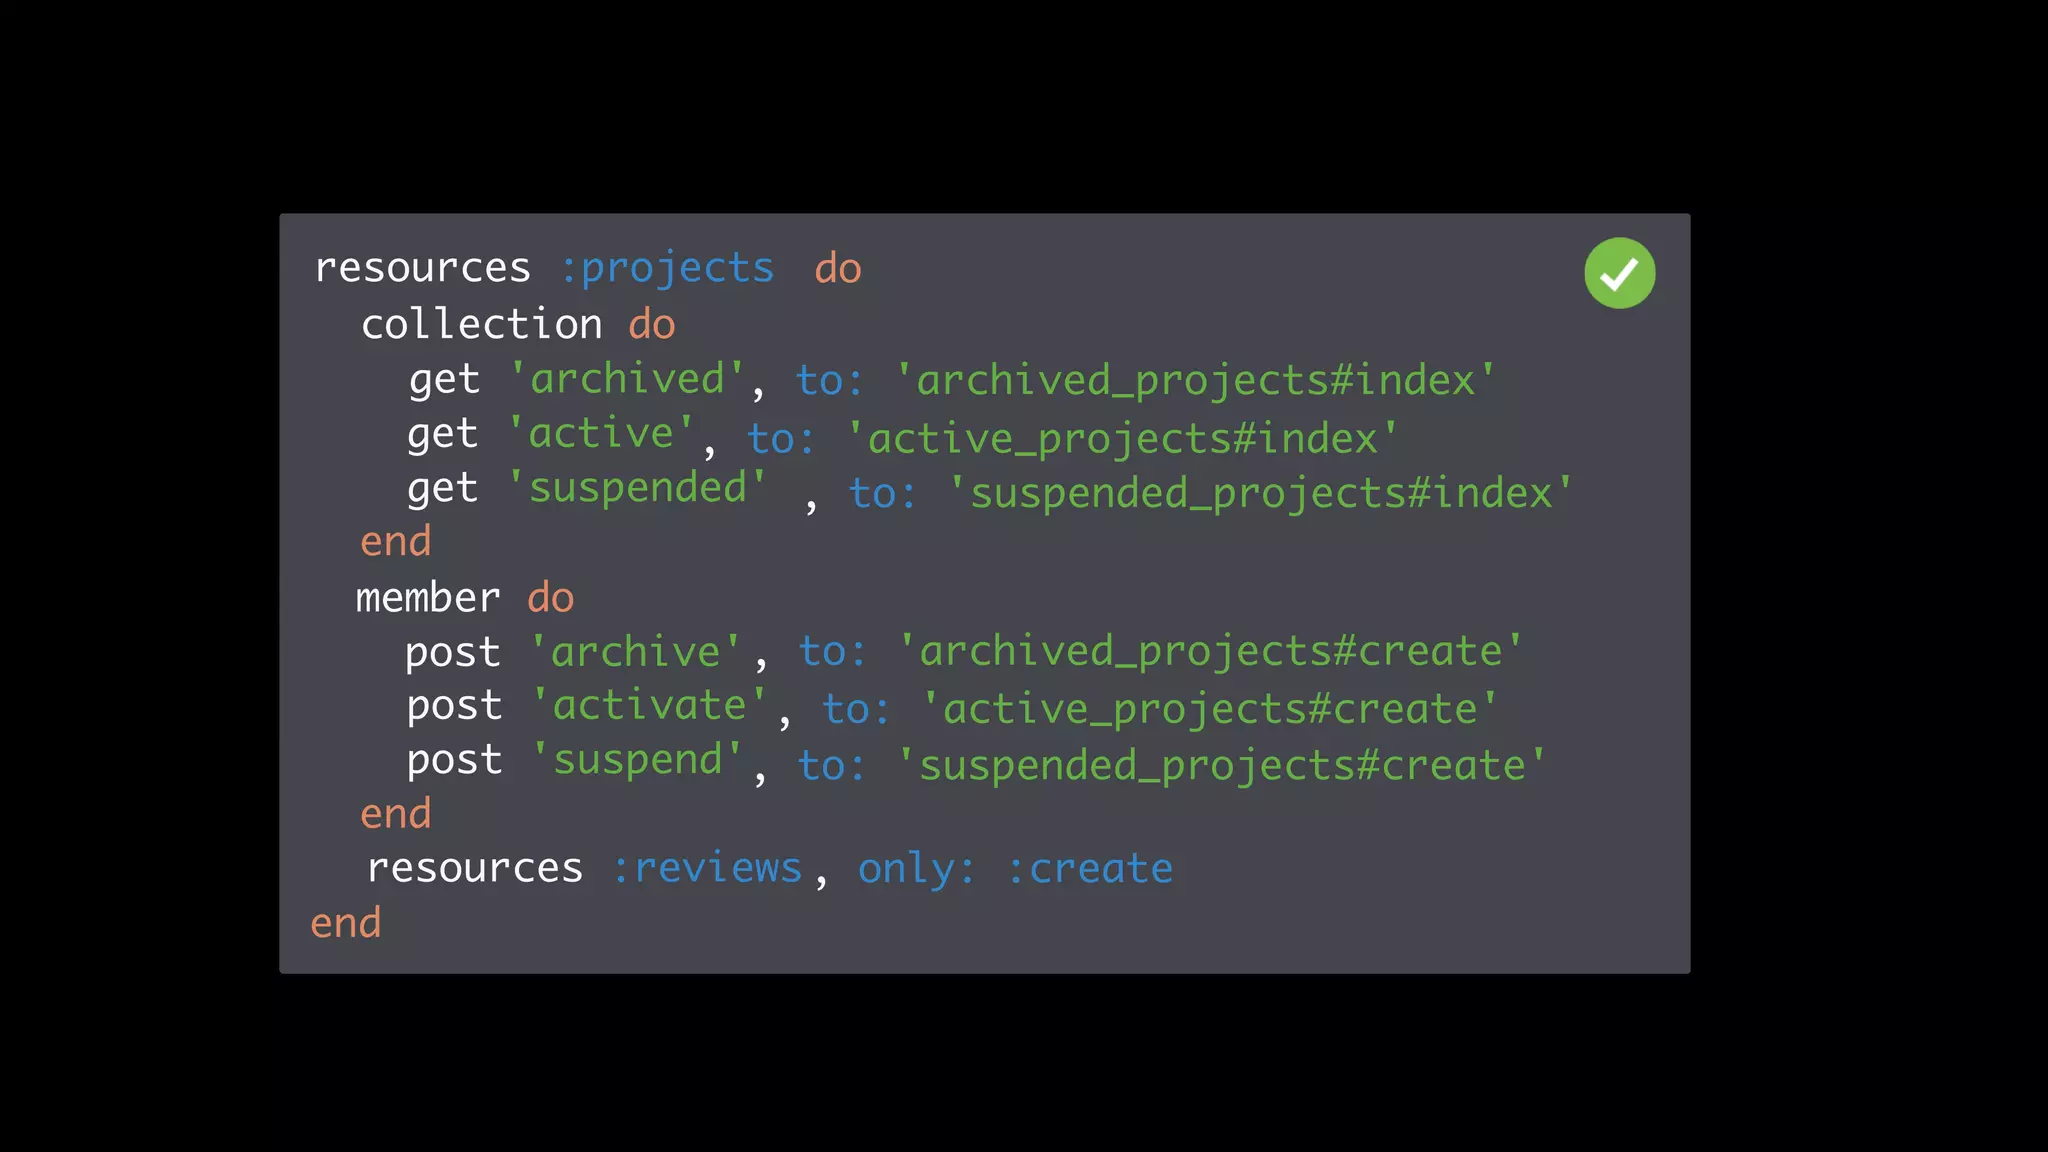The width and height of the screenshot is (2048, 1152).
Task: Click the ':create' symbol on the reviews line
Action: pyautogui.click(x=1089, y=868)
